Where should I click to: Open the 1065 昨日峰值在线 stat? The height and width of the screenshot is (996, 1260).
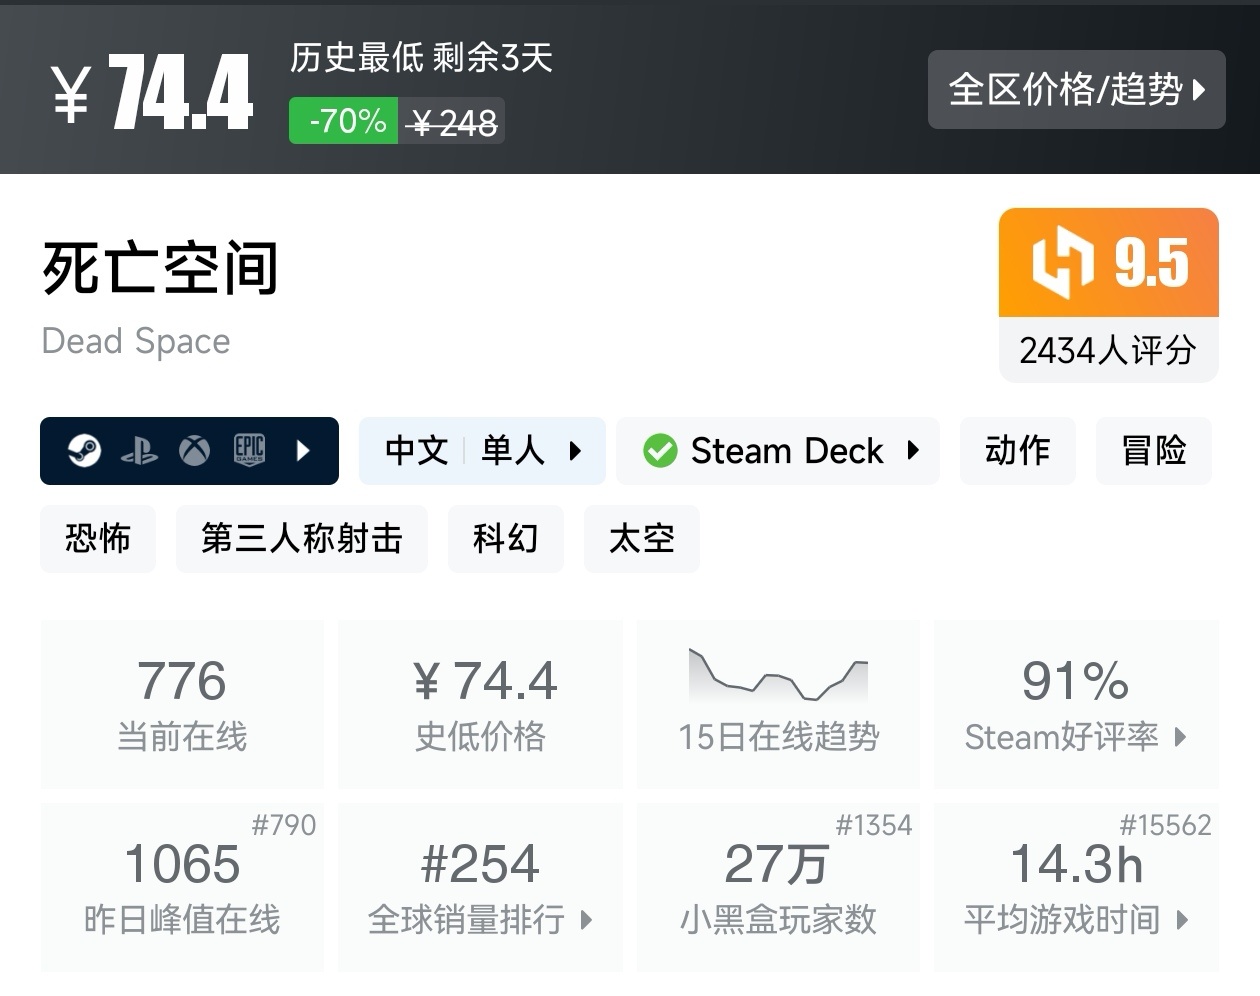(182, 887)
